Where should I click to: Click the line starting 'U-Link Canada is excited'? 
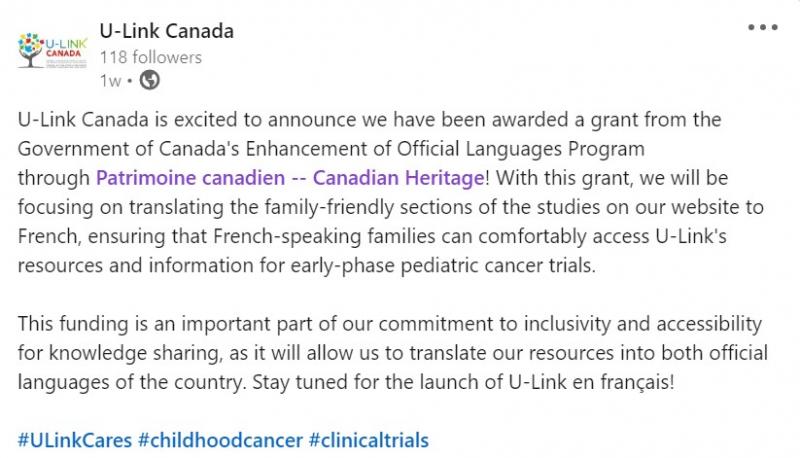[x=369, y=120]
